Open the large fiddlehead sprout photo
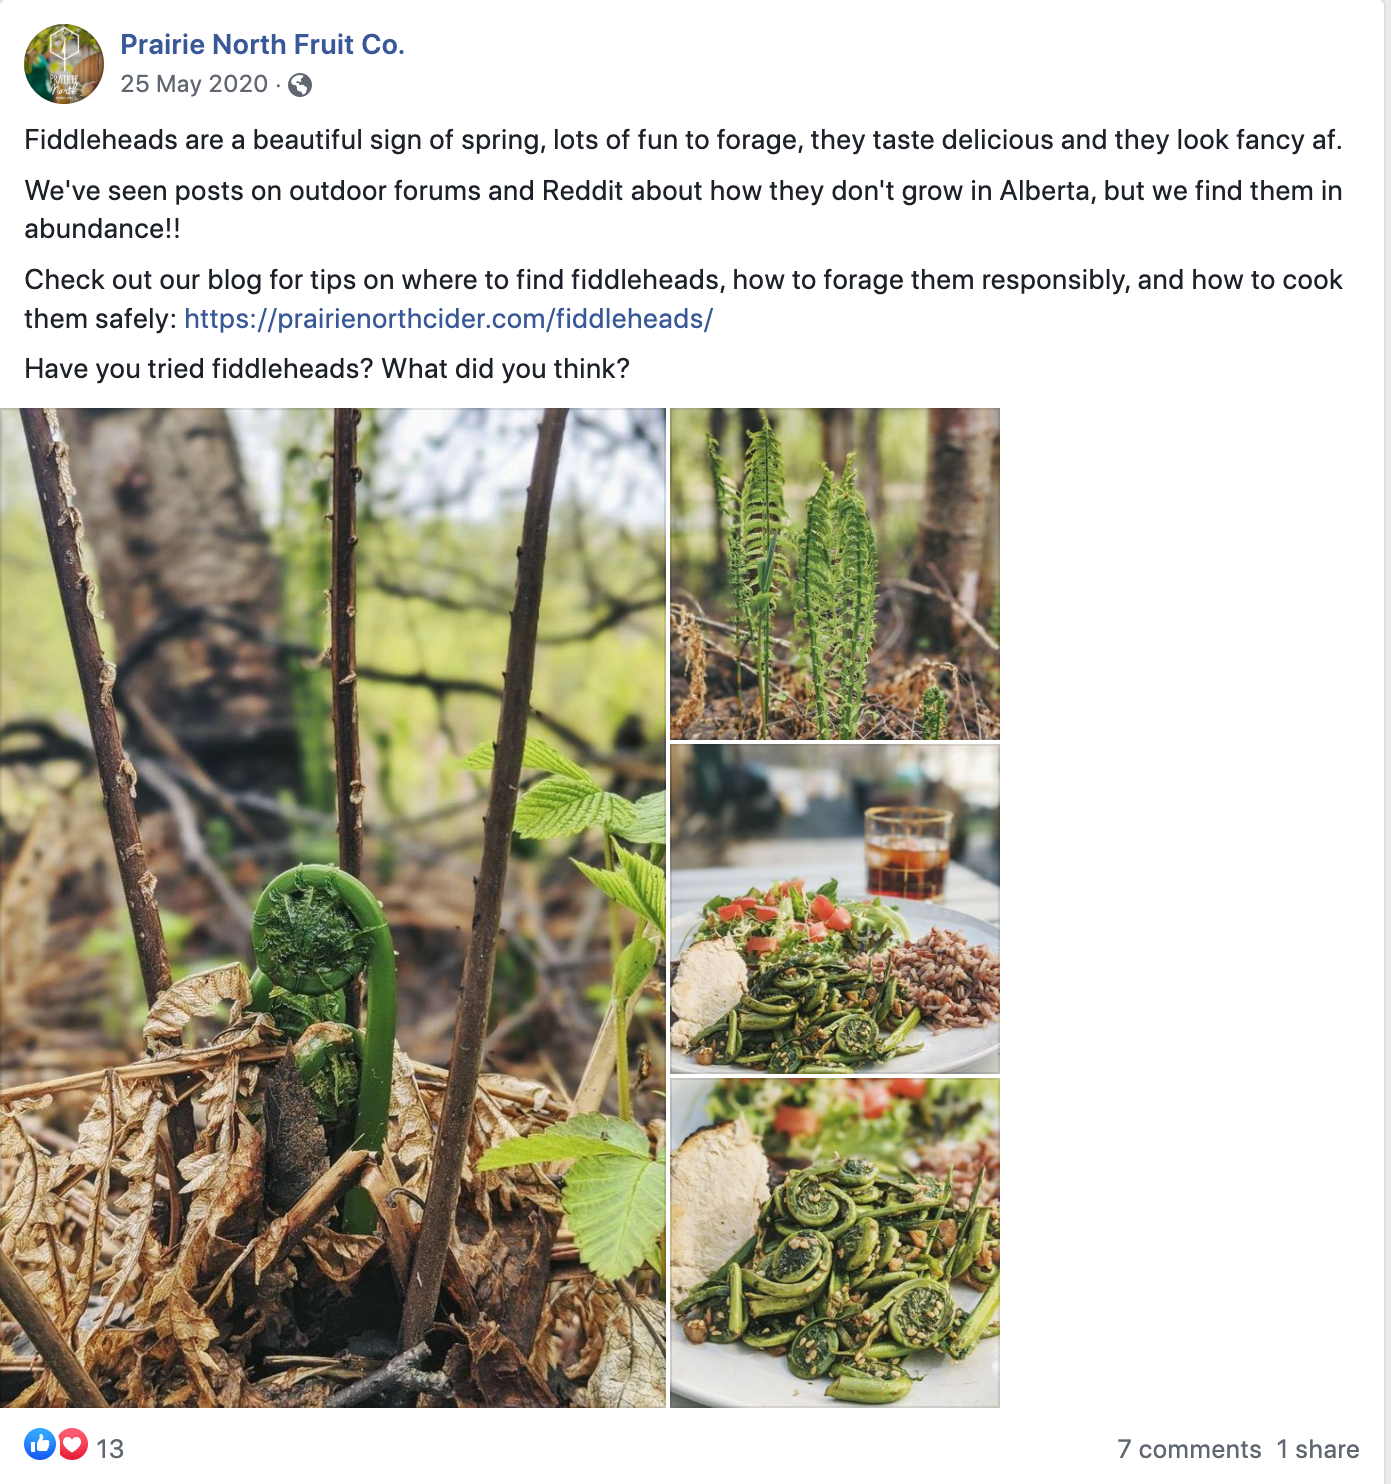 [332, 907]
